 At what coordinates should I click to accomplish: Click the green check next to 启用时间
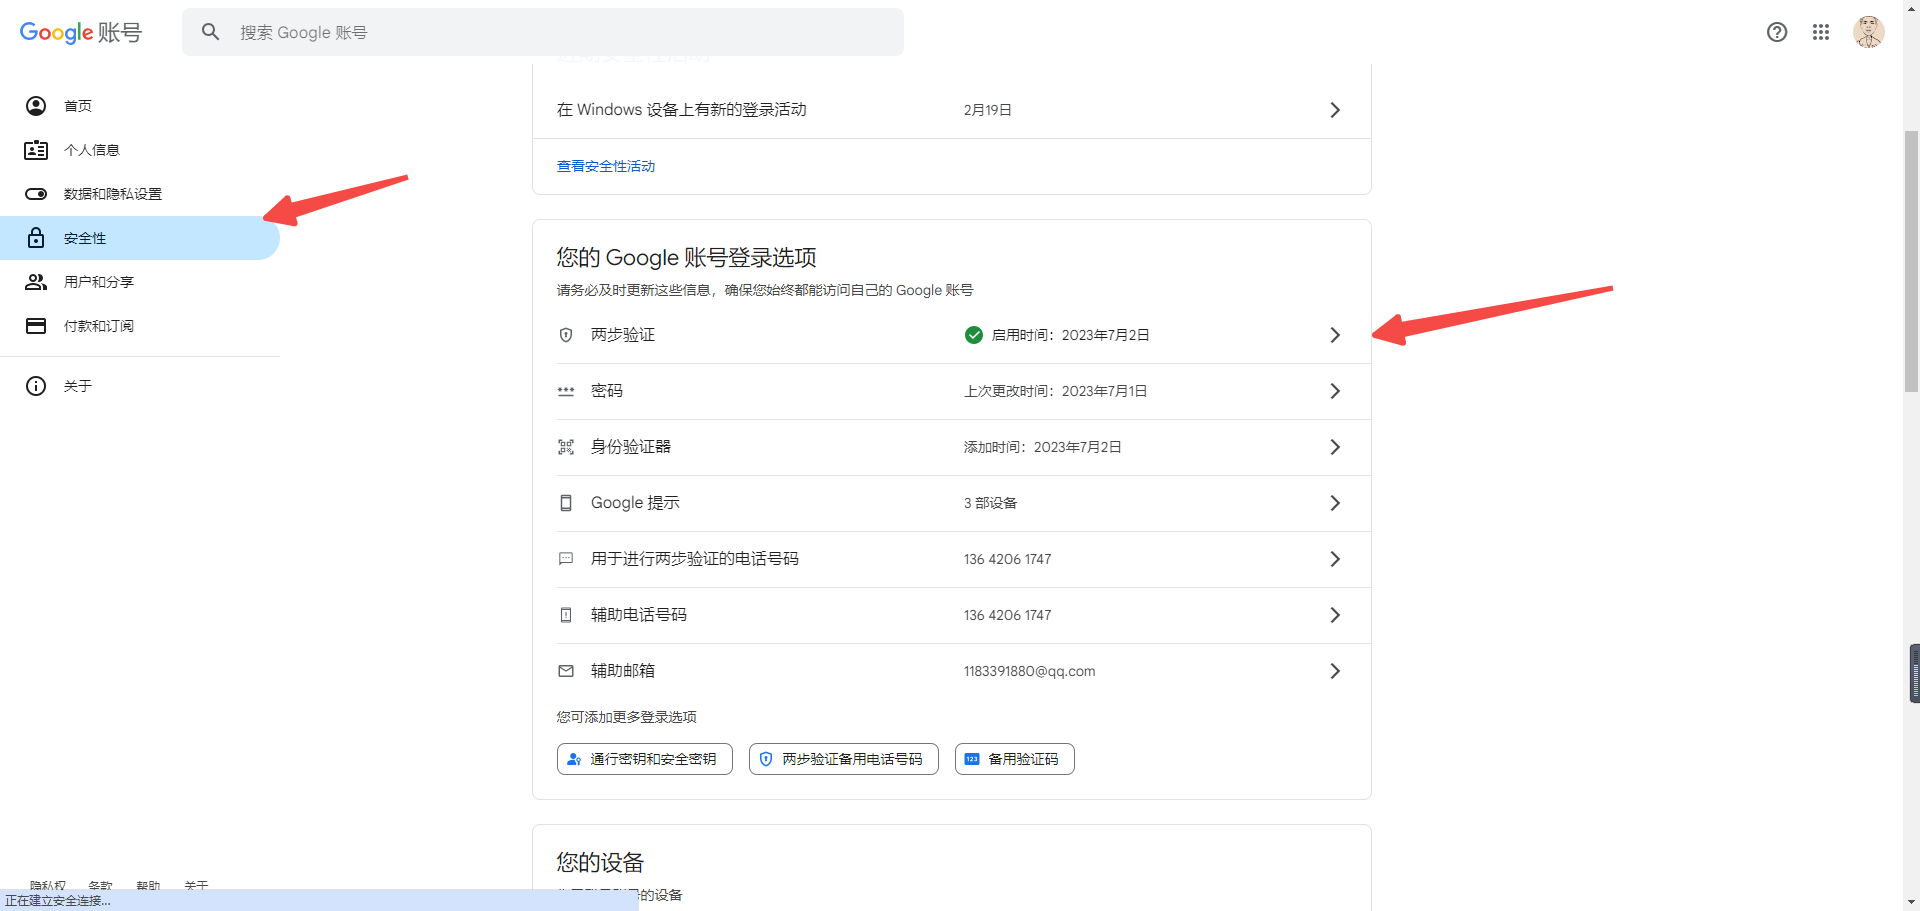(x=974, y=335)
